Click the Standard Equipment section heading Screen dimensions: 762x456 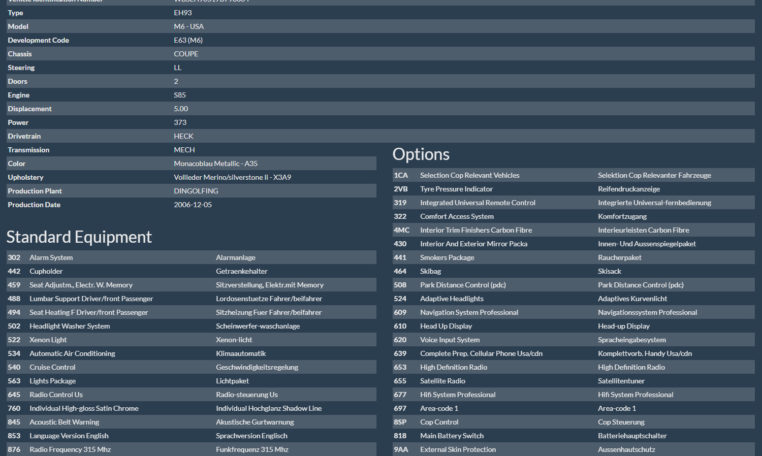[79, 237]
